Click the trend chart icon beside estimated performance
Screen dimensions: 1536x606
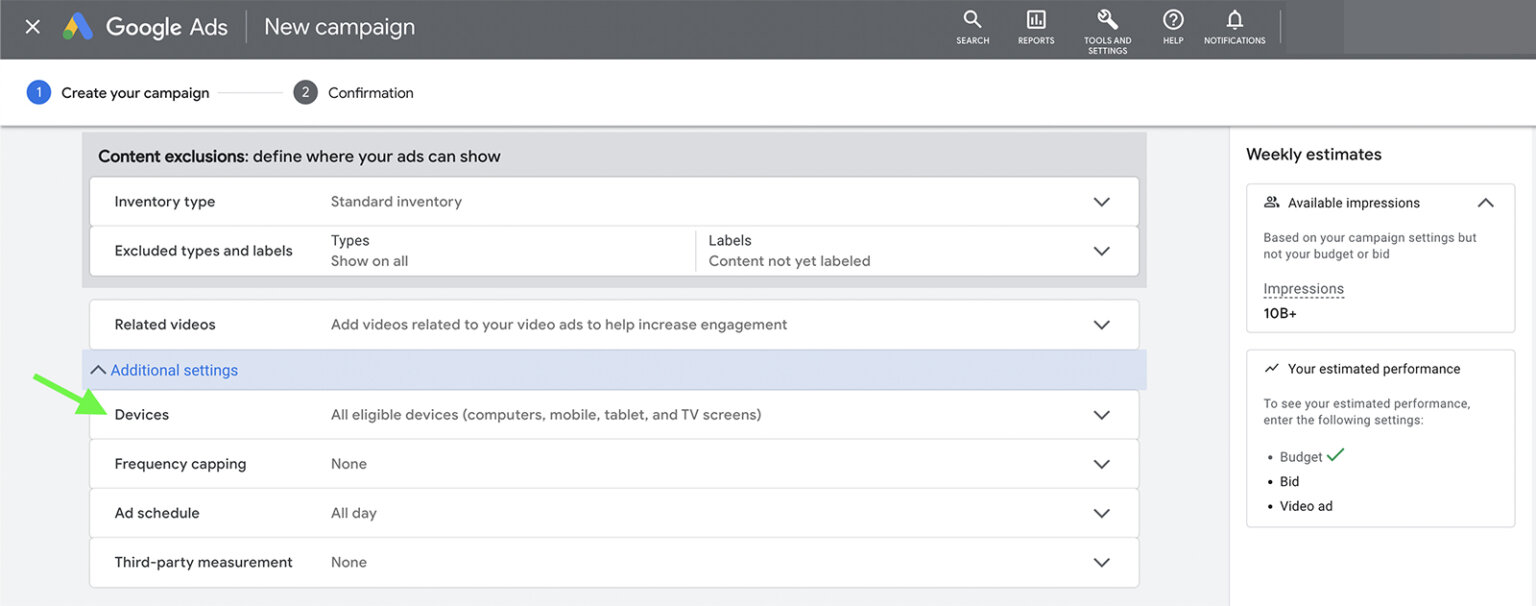1271,368
